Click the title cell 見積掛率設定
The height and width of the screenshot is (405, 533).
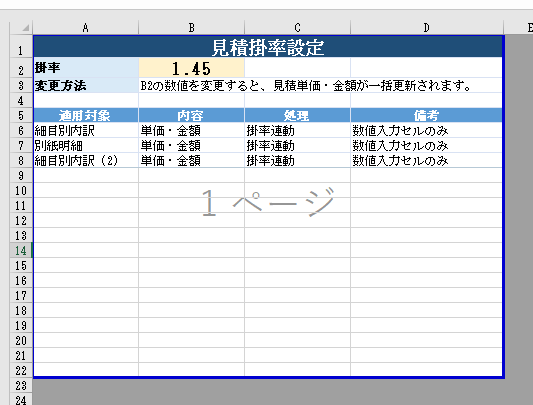268,47
